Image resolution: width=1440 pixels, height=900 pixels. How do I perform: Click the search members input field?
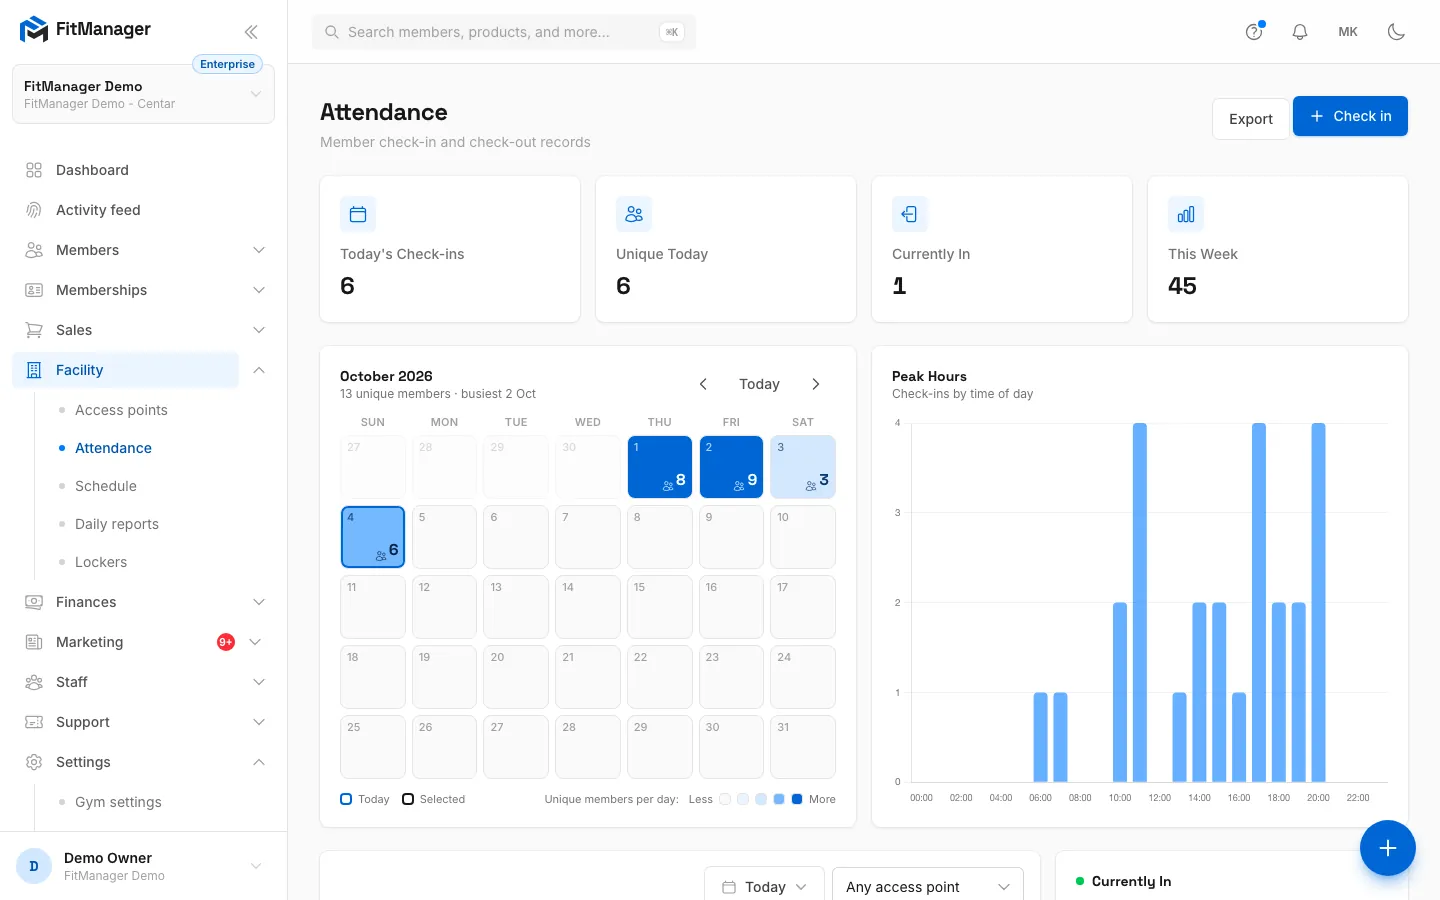pos(504,32)
